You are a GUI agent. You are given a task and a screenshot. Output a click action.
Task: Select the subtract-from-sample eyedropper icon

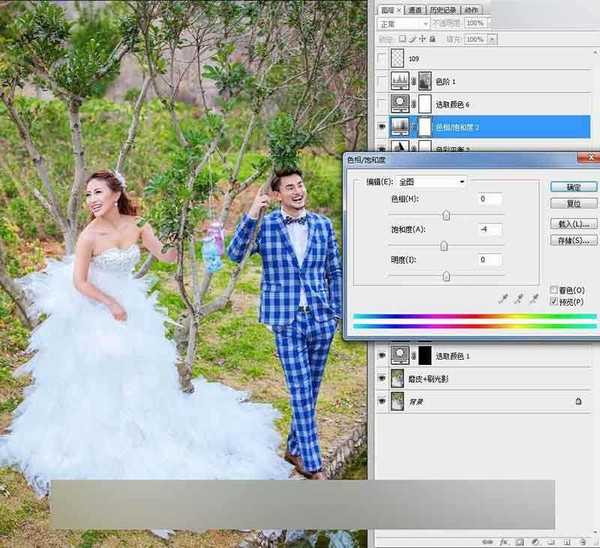534,299
